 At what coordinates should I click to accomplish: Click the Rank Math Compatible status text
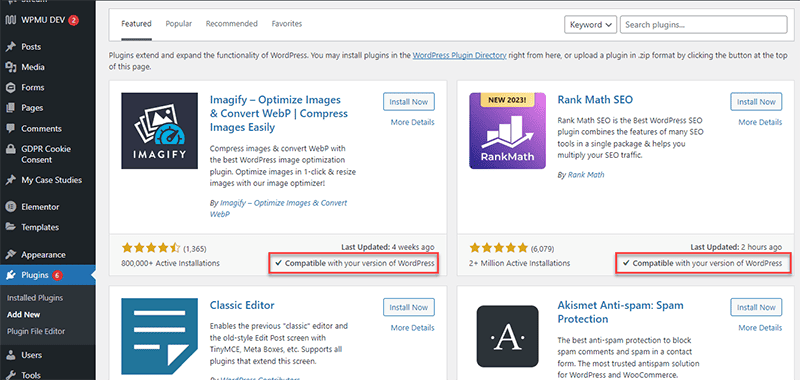click(x=703, y=264)
